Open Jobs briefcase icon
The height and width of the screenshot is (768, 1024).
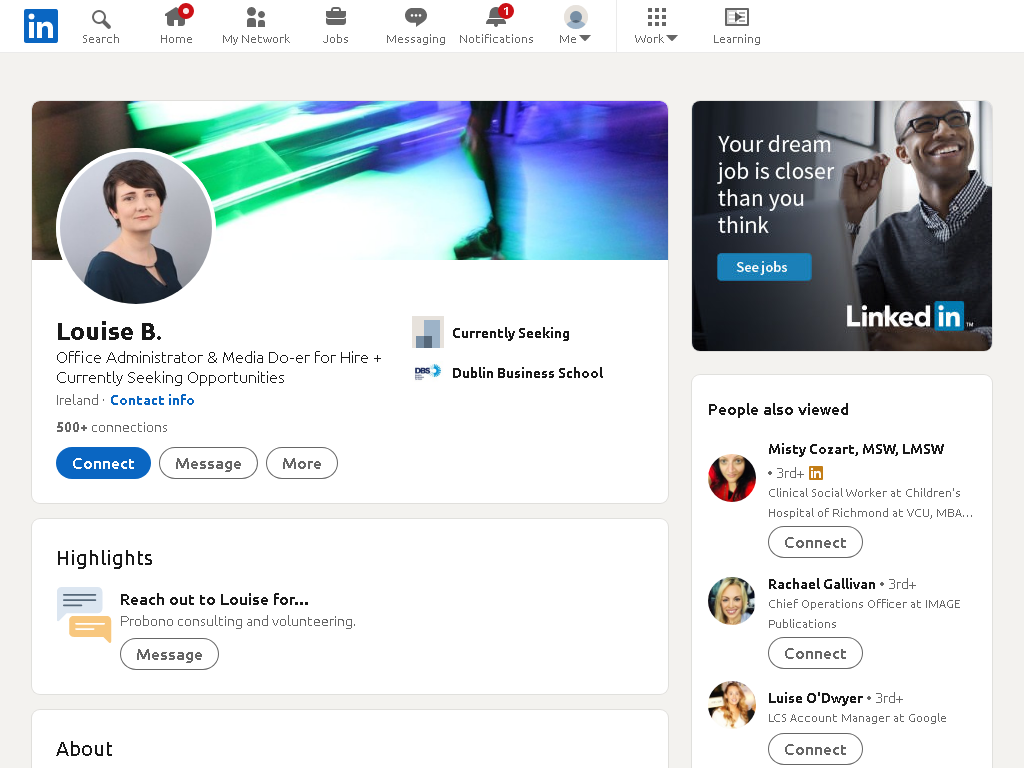(336, 17)
